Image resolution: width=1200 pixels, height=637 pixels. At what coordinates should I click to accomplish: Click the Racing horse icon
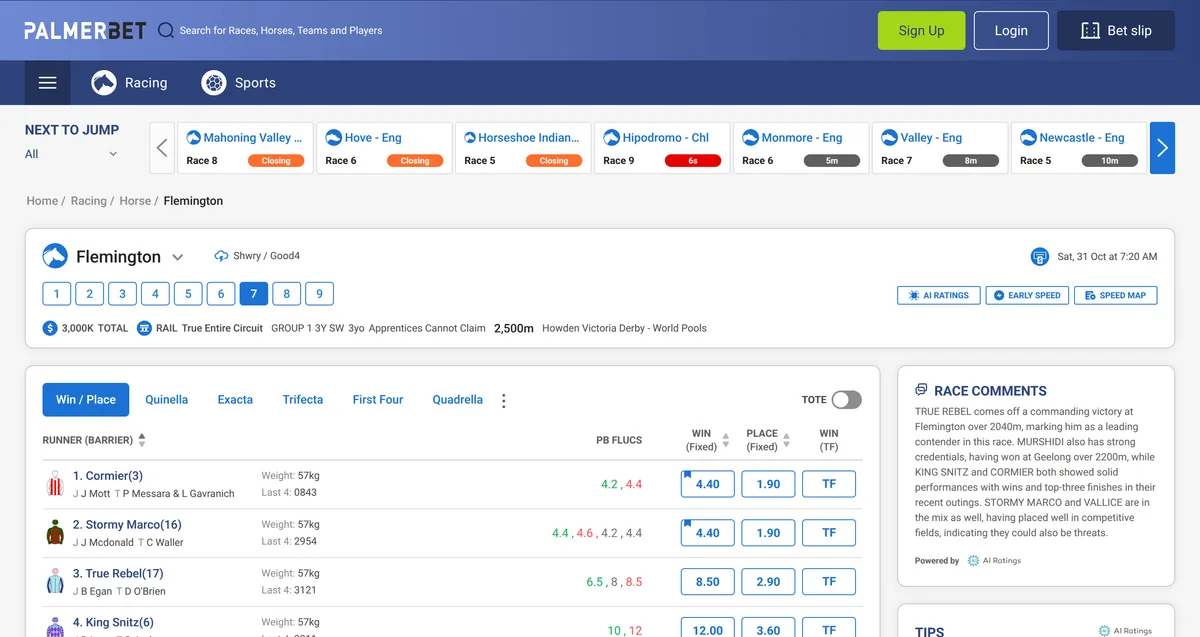104,83
